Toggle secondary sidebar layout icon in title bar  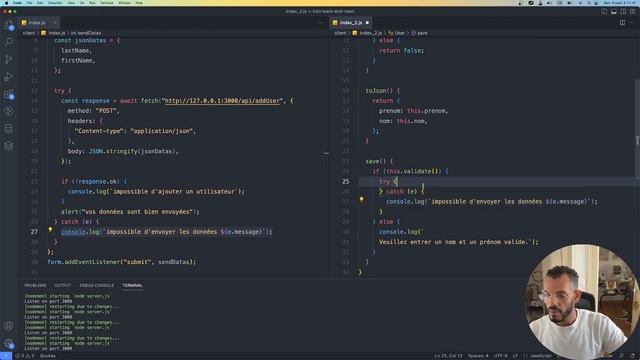click(x=623, y=11)
